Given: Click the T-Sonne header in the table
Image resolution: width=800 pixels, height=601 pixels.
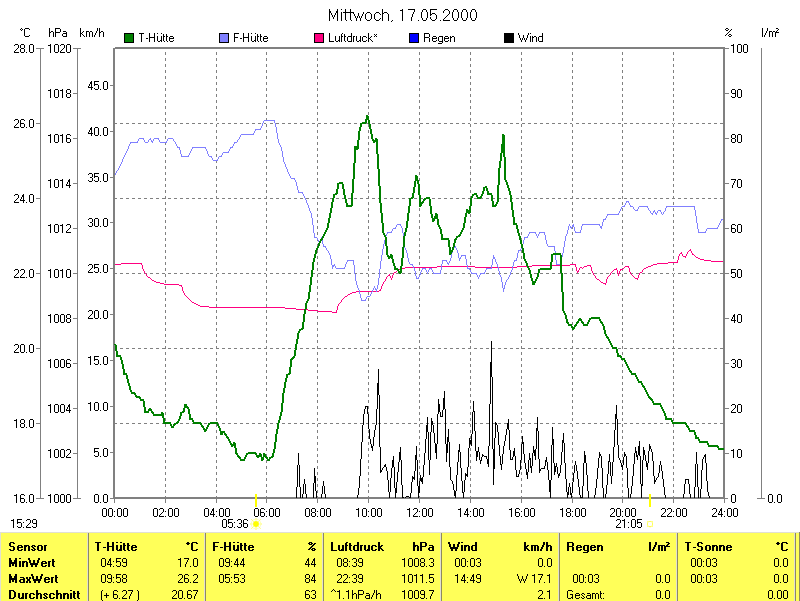Looking at the screenshot, I should coord(707,547).
